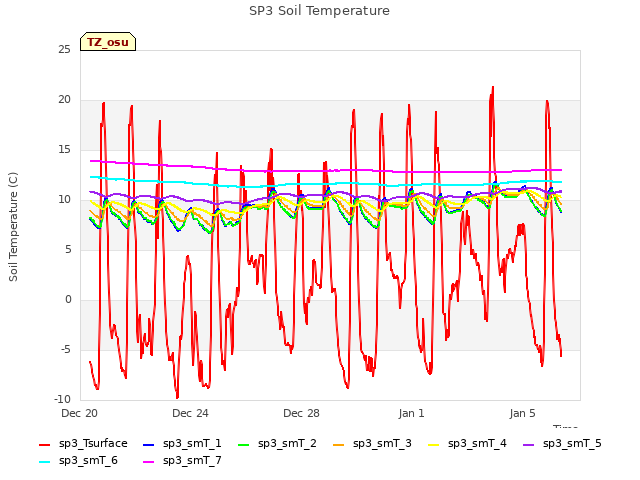Screen dimensions: 640x480
Task: Toggle the sp3_smT_1 legend entry
Action: tap(182, 444)
